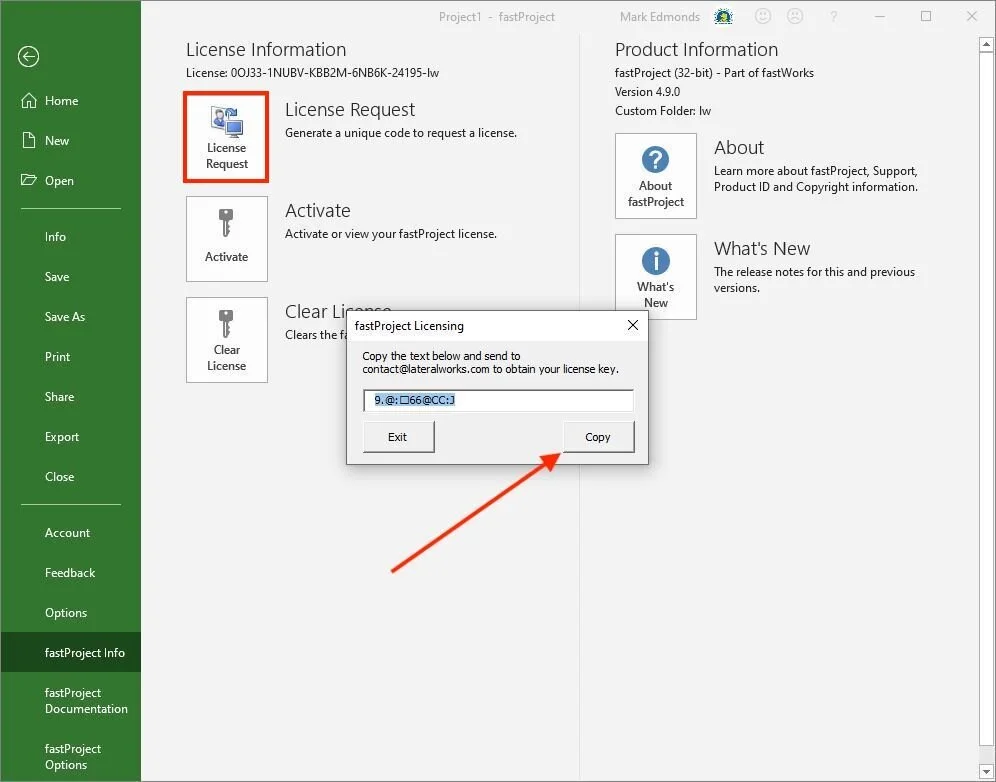Click the Home house icon
The height and width of the screenshot is (782, 996).
[x=29, y=100]
